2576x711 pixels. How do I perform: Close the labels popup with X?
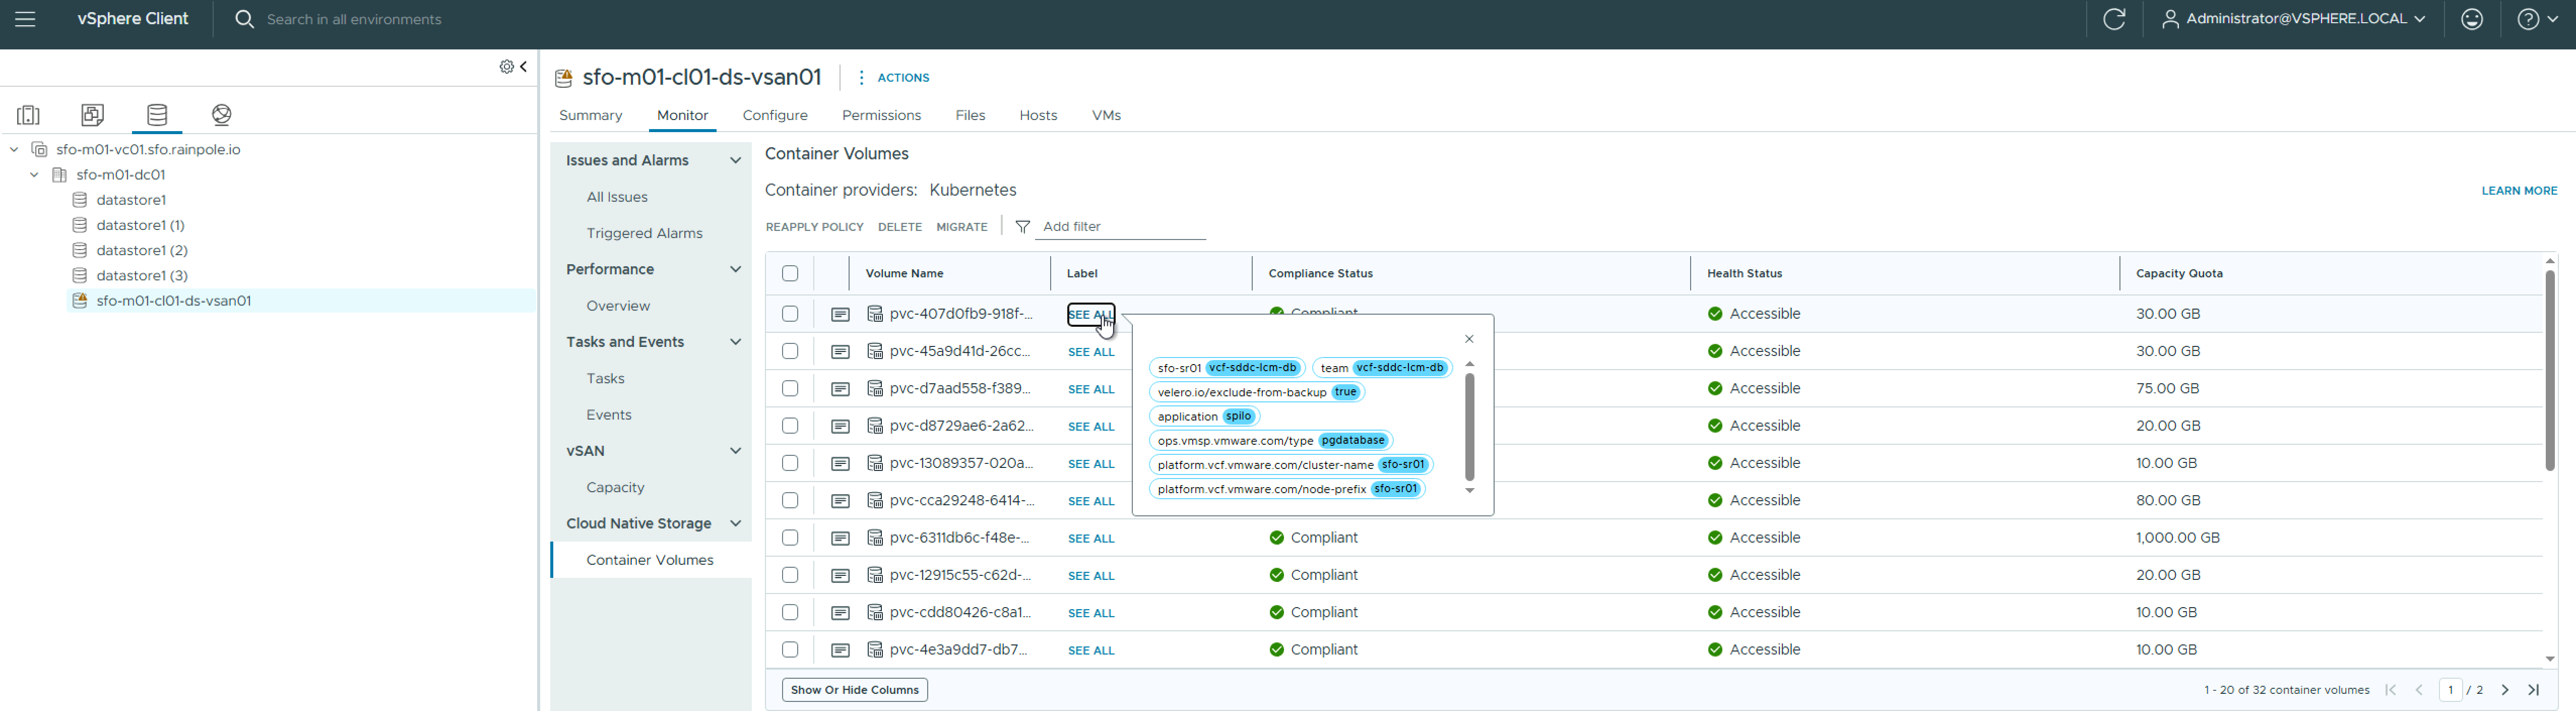coord(1469,339)
